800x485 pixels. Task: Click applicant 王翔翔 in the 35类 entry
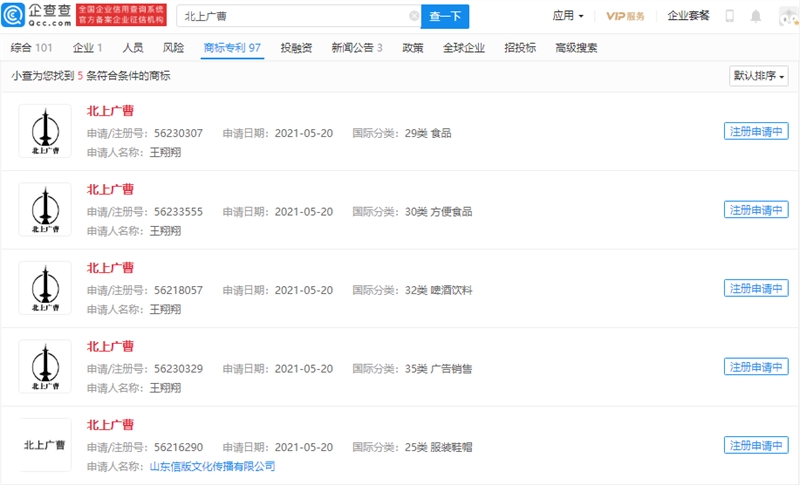165,388
